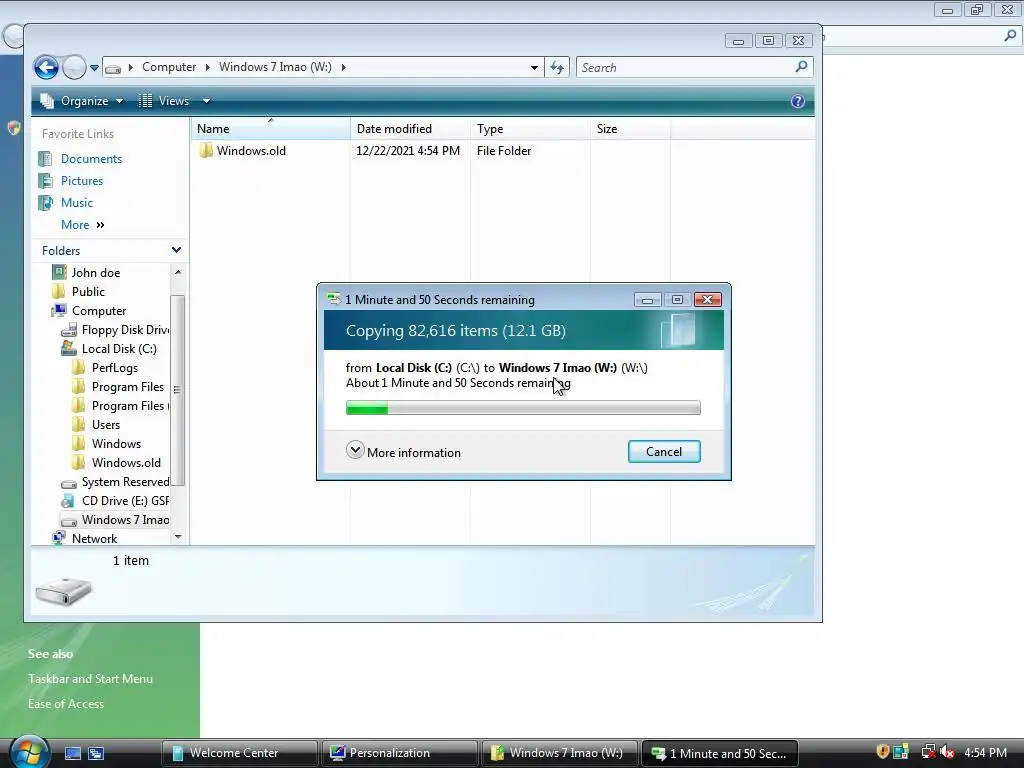Open Explorer Help question mark icon
Image resolution: width=1024 pixels, height=768 pixels.
coord(797,101)
